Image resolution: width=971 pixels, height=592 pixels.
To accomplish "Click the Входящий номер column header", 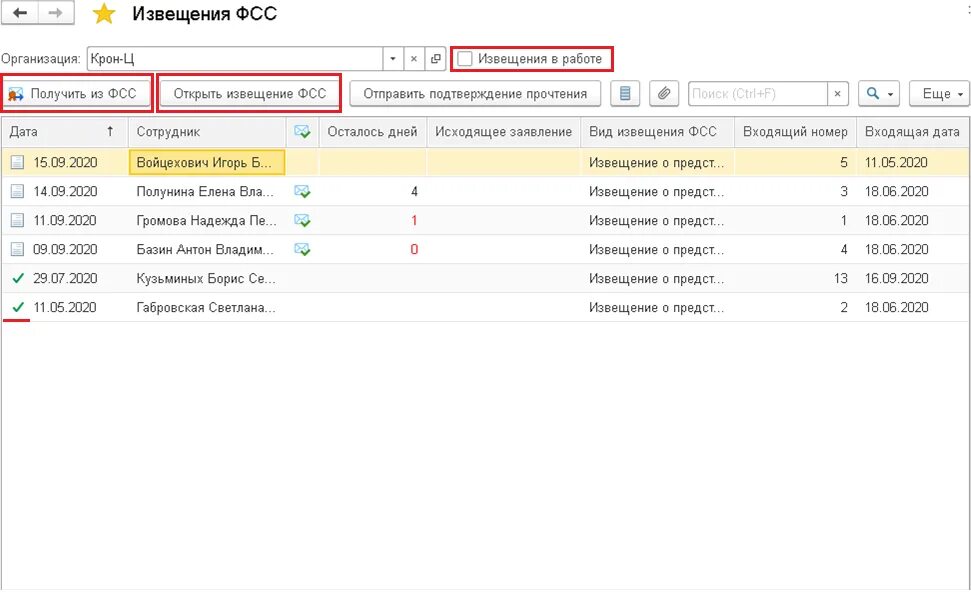I will (x=795, y=131).
